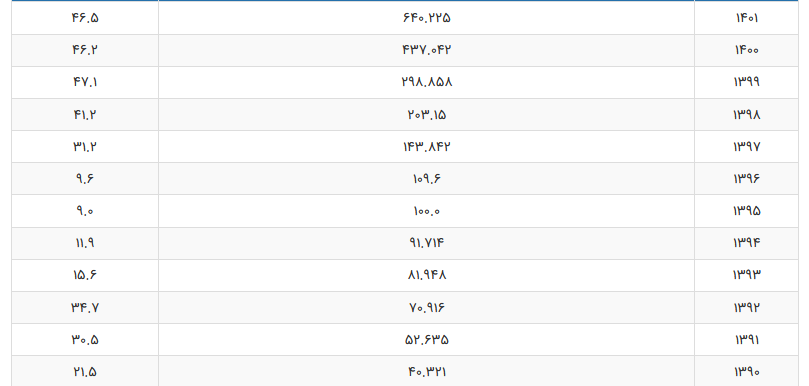
Task: Select the percentage cell ۳۱.۲
Action: click(x=85, y=147)
